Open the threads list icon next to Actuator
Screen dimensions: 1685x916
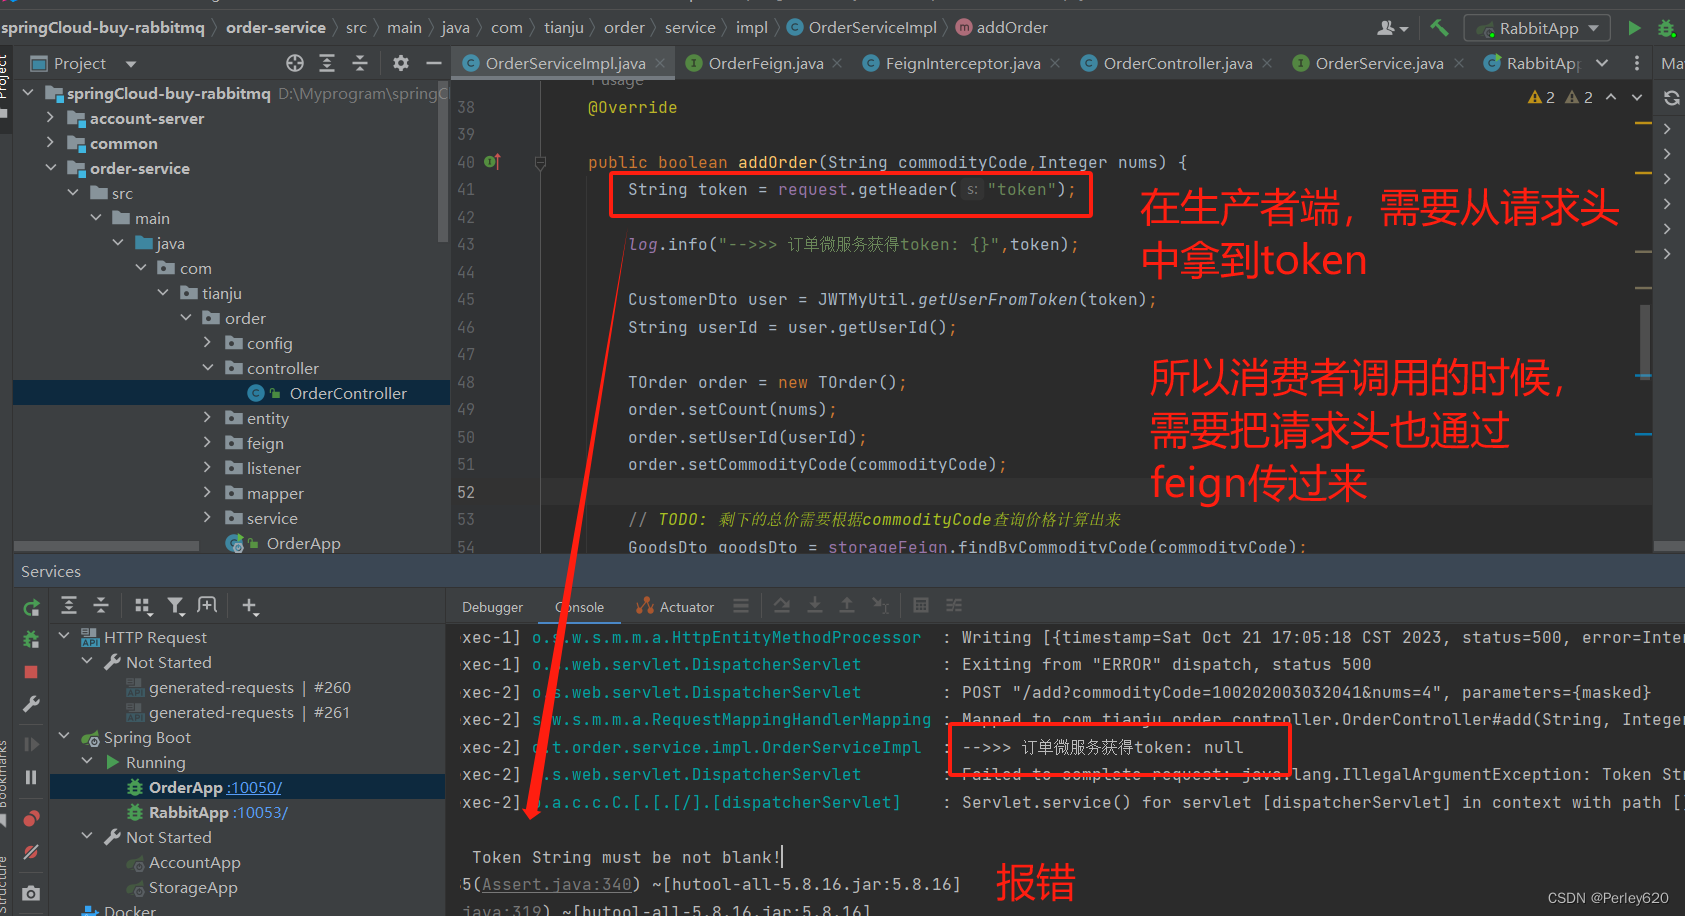coord(741,605)
